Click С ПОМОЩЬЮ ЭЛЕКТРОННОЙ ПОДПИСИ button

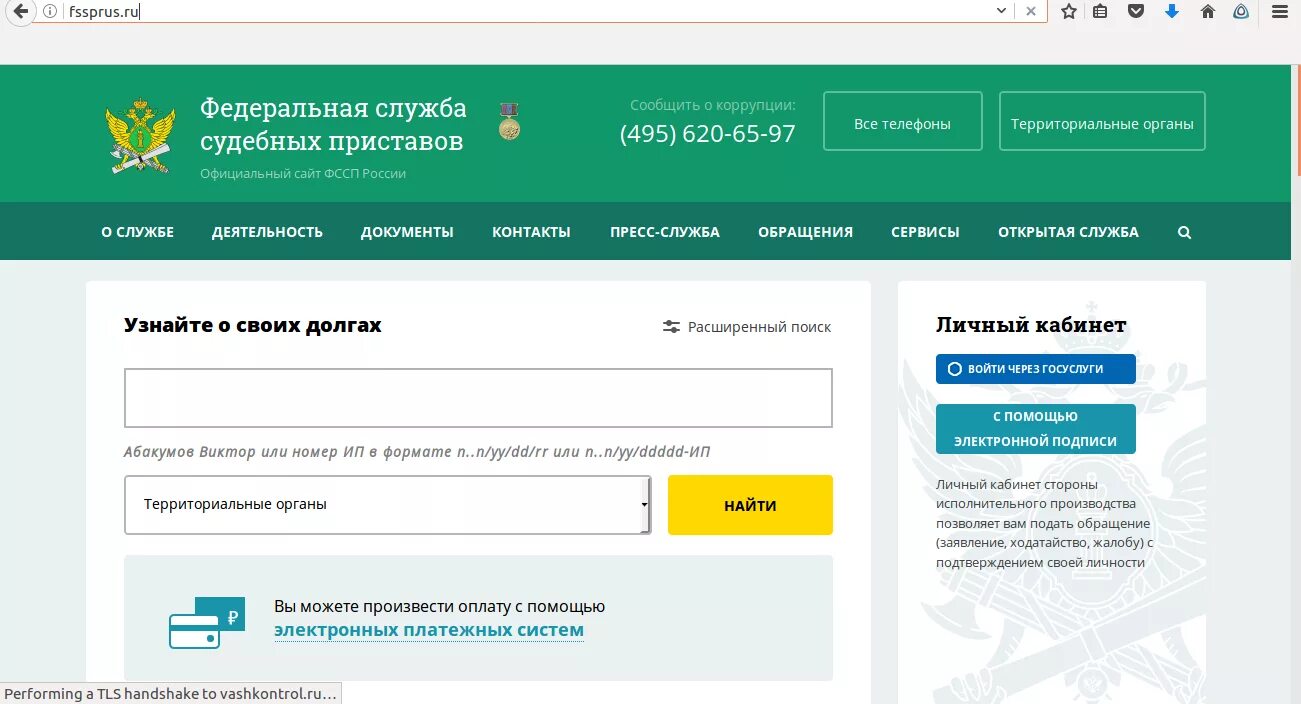1036,429
